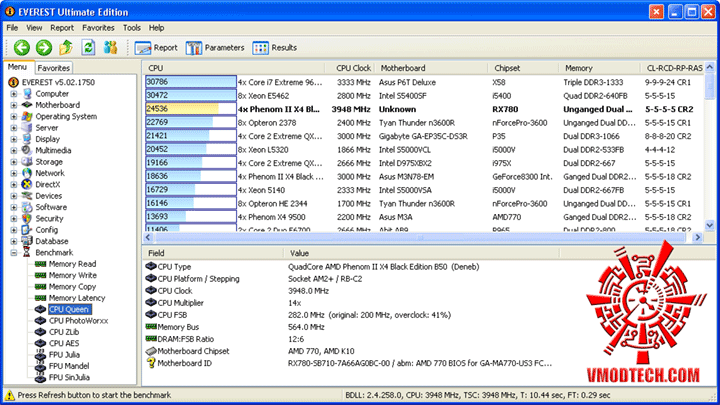Expand the Storage tree node

14,162
